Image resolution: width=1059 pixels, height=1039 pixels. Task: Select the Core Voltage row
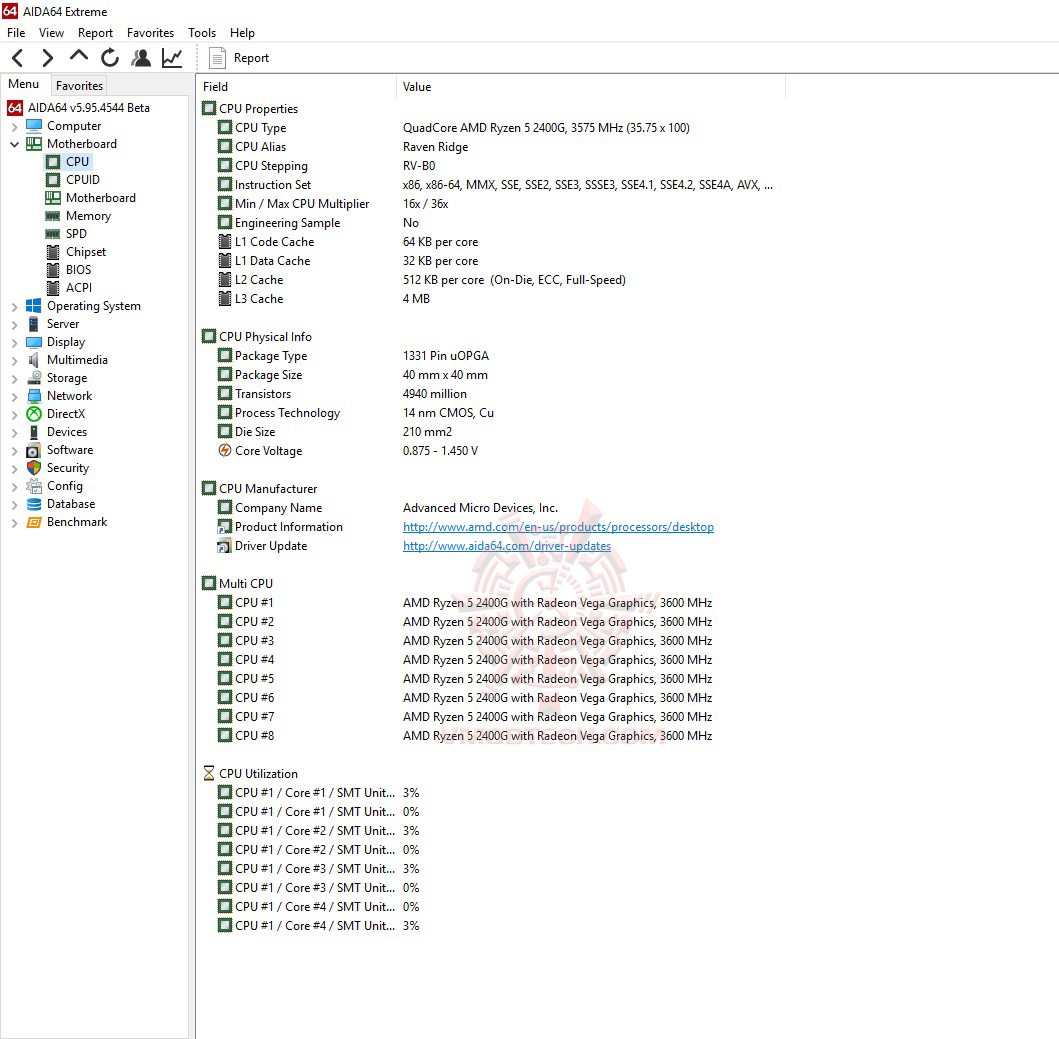click(x=496, y=451)
